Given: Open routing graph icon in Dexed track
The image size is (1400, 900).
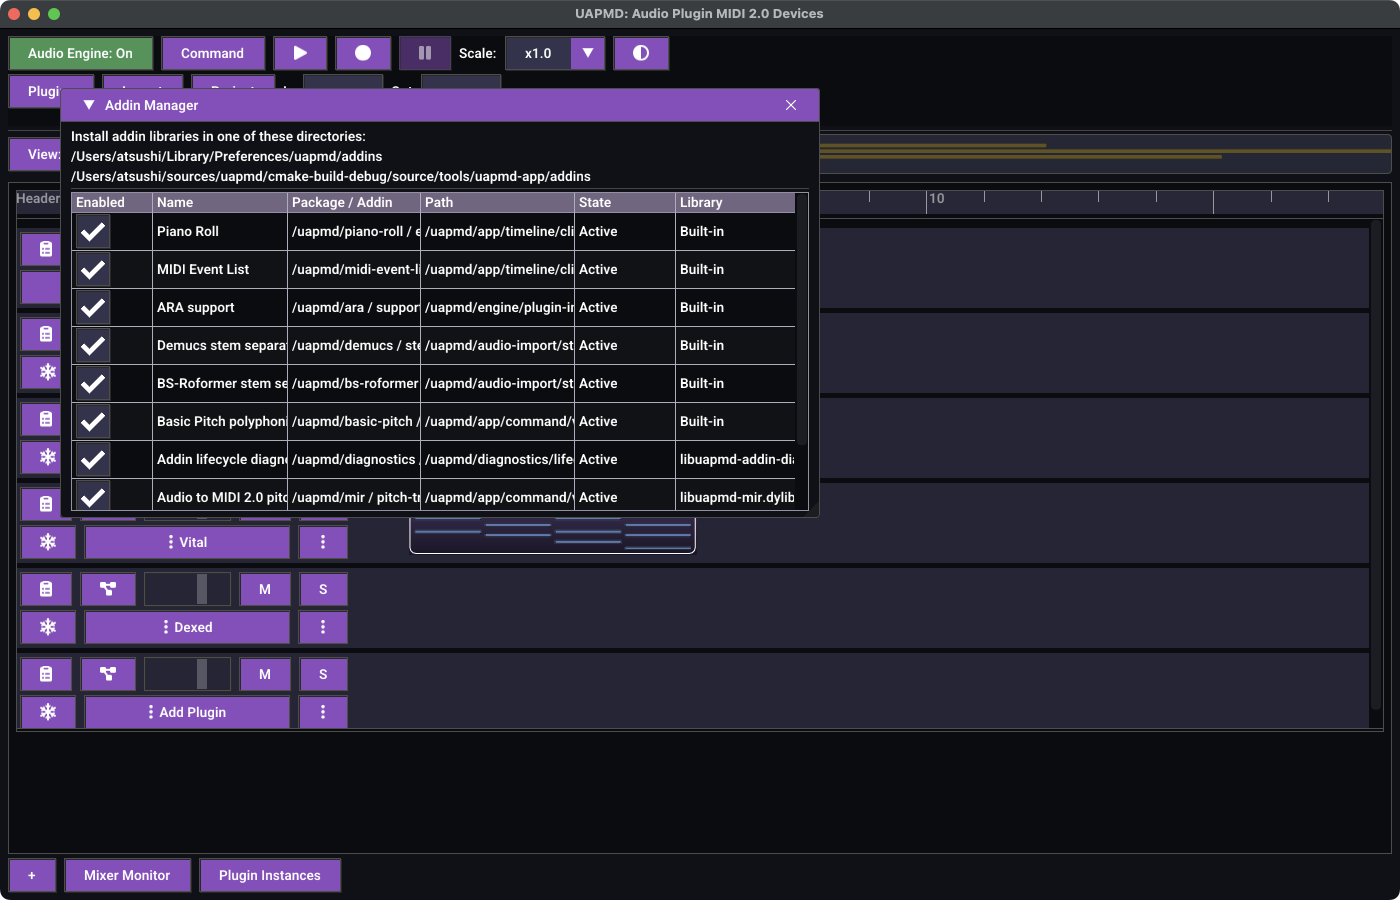Looking at the screenshot, I should click(x=108, y=589).
